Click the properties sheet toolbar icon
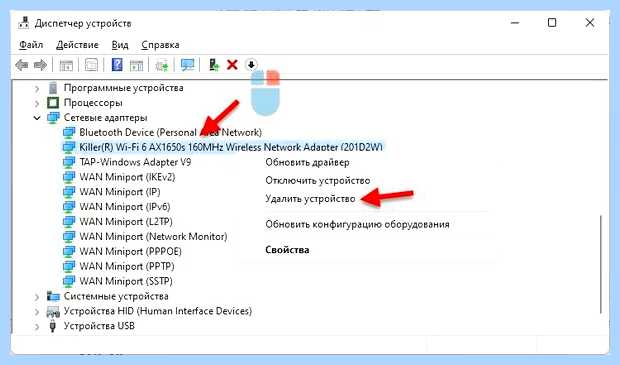Image resolution: width=620 pixels, height=365 pixels. [x=91, y=64]
